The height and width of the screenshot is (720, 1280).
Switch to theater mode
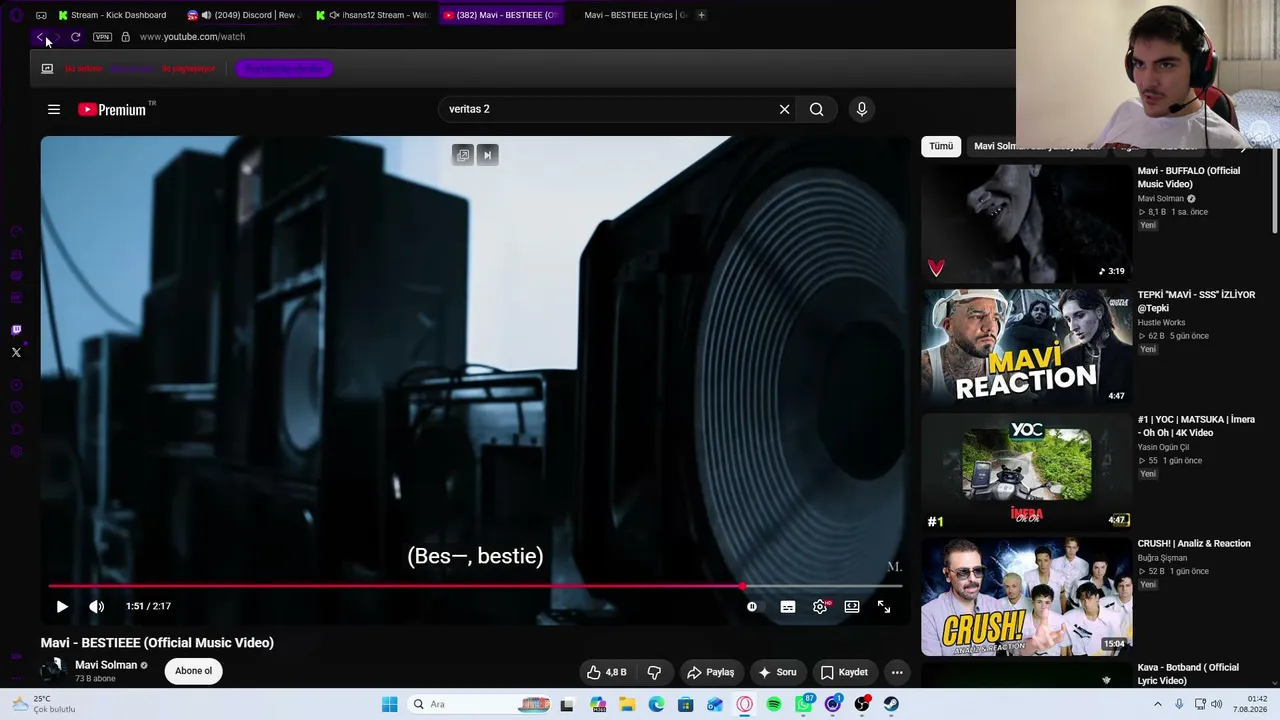tap(852, 606)
